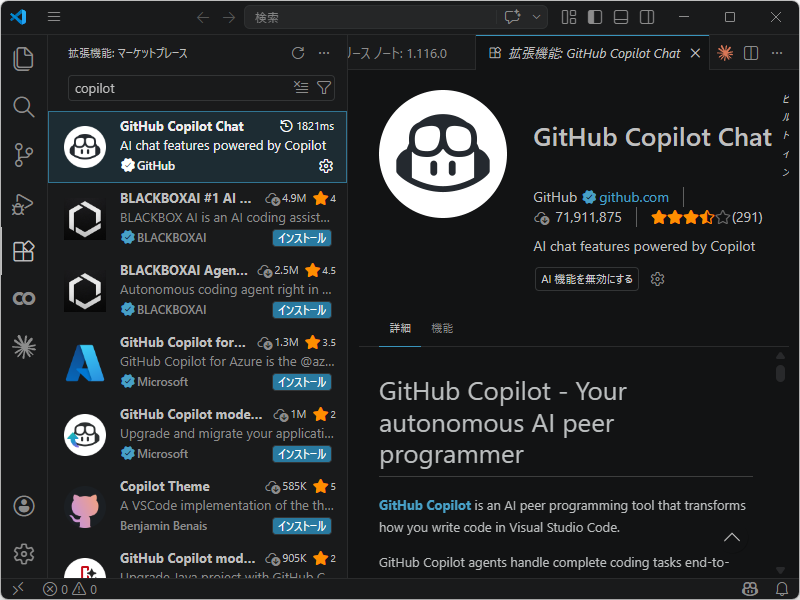Open the filter extensions funnel dropdown
The width and height of the screenshot is (800, 600).
coord(323,88)
